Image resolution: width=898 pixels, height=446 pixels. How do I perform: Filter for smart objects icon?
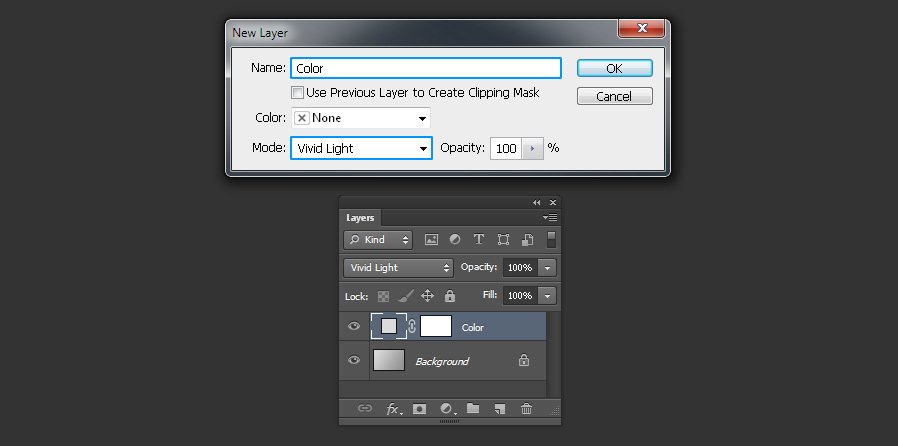527,240
